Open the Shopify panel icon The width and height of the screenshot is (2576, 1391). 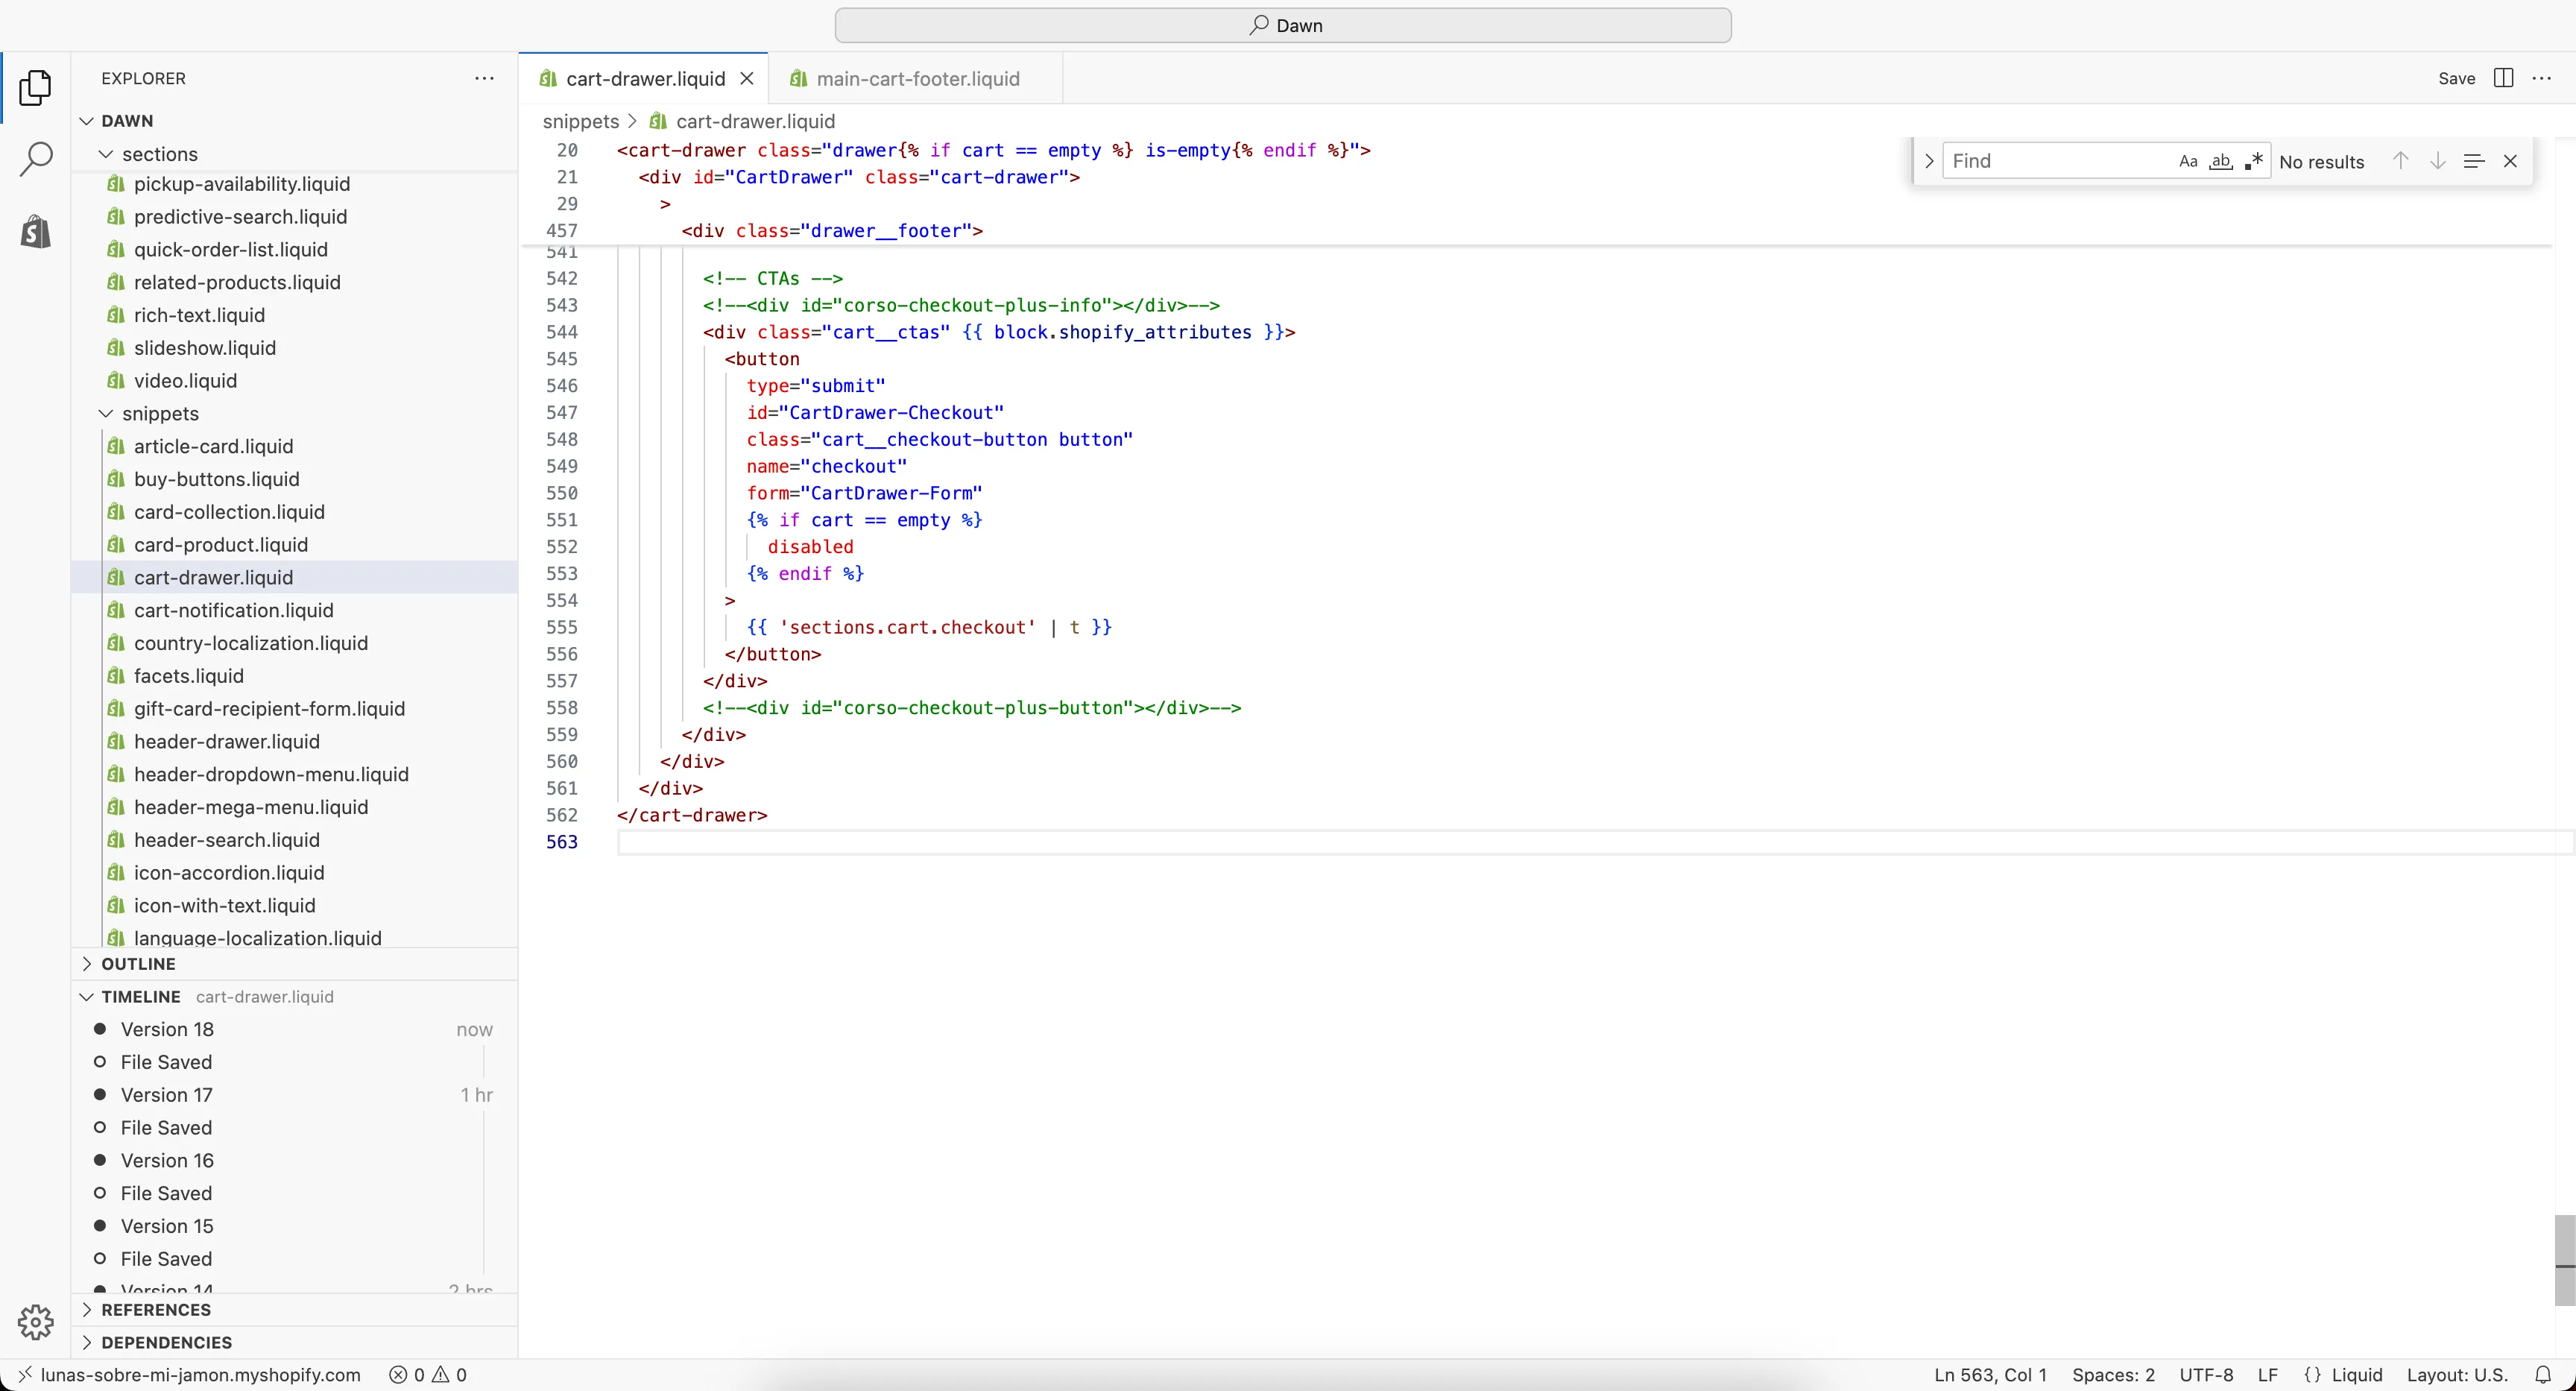36,231
